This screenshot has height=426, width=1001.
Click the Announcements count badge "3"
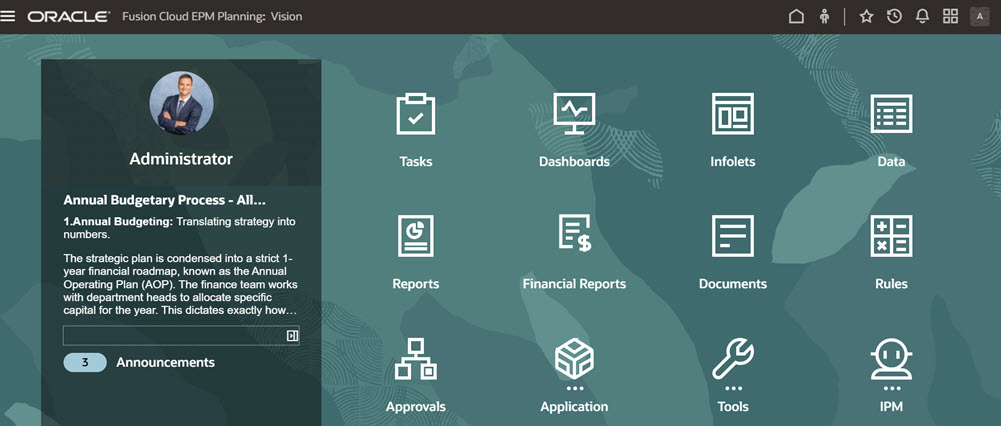coord(85,363)
